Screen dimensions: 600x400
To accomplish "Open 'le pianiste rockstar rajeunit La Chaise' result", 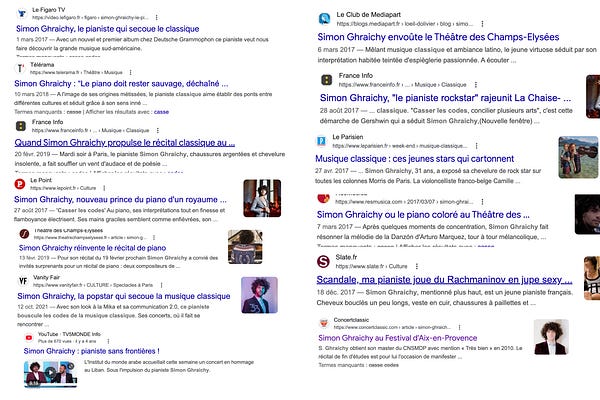I will coord(445,98).
